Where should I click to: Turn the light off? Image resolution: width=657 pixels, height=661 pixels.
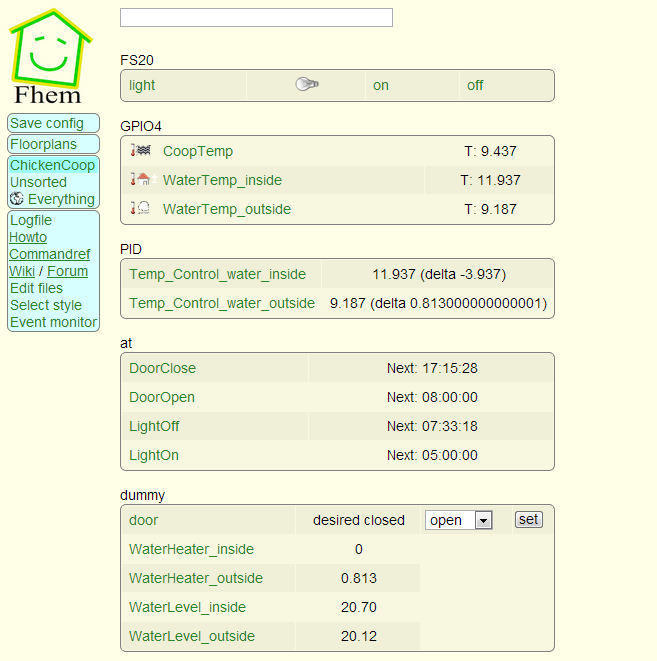(x=475, y=85)
